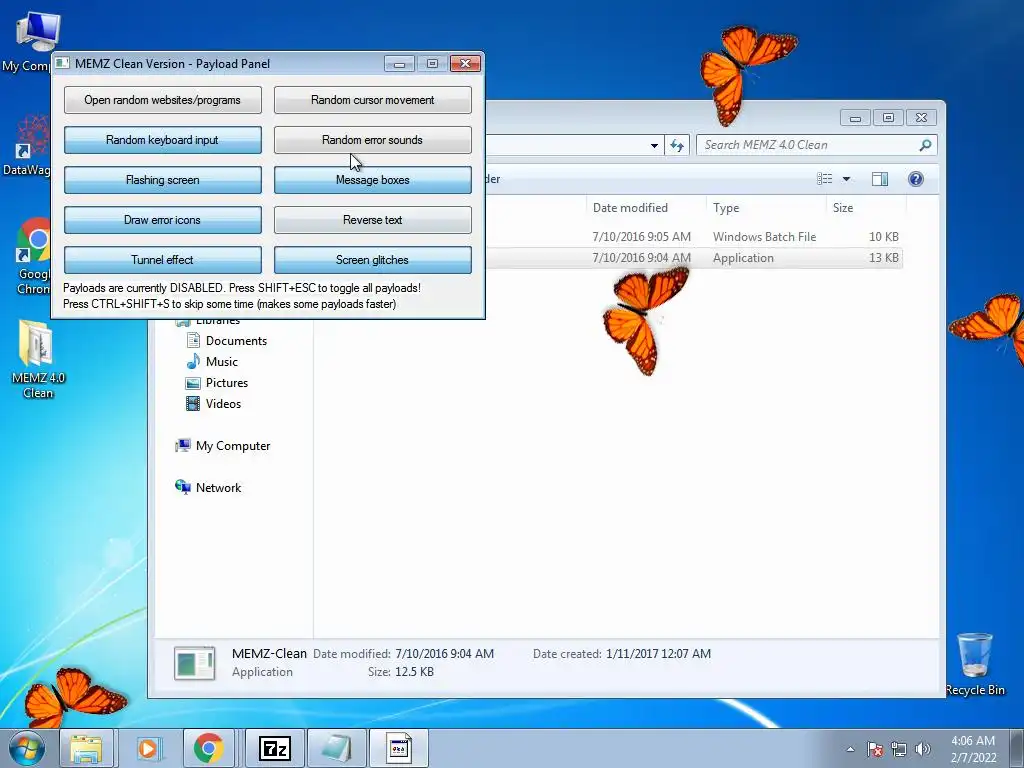1024x768 pixels.
Task: Disable the Flashing screen payload
Action: (x=163, y=180)
